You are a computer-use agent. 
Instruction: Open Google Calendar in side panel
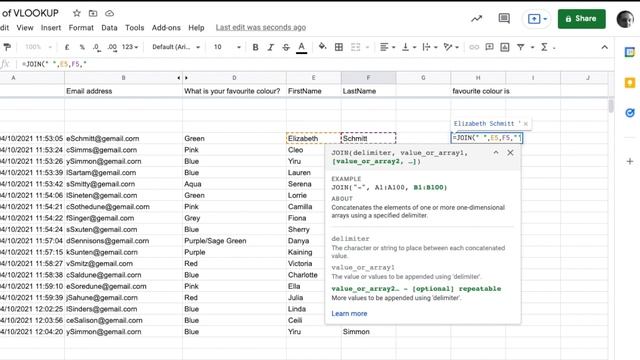pos(629,52)
